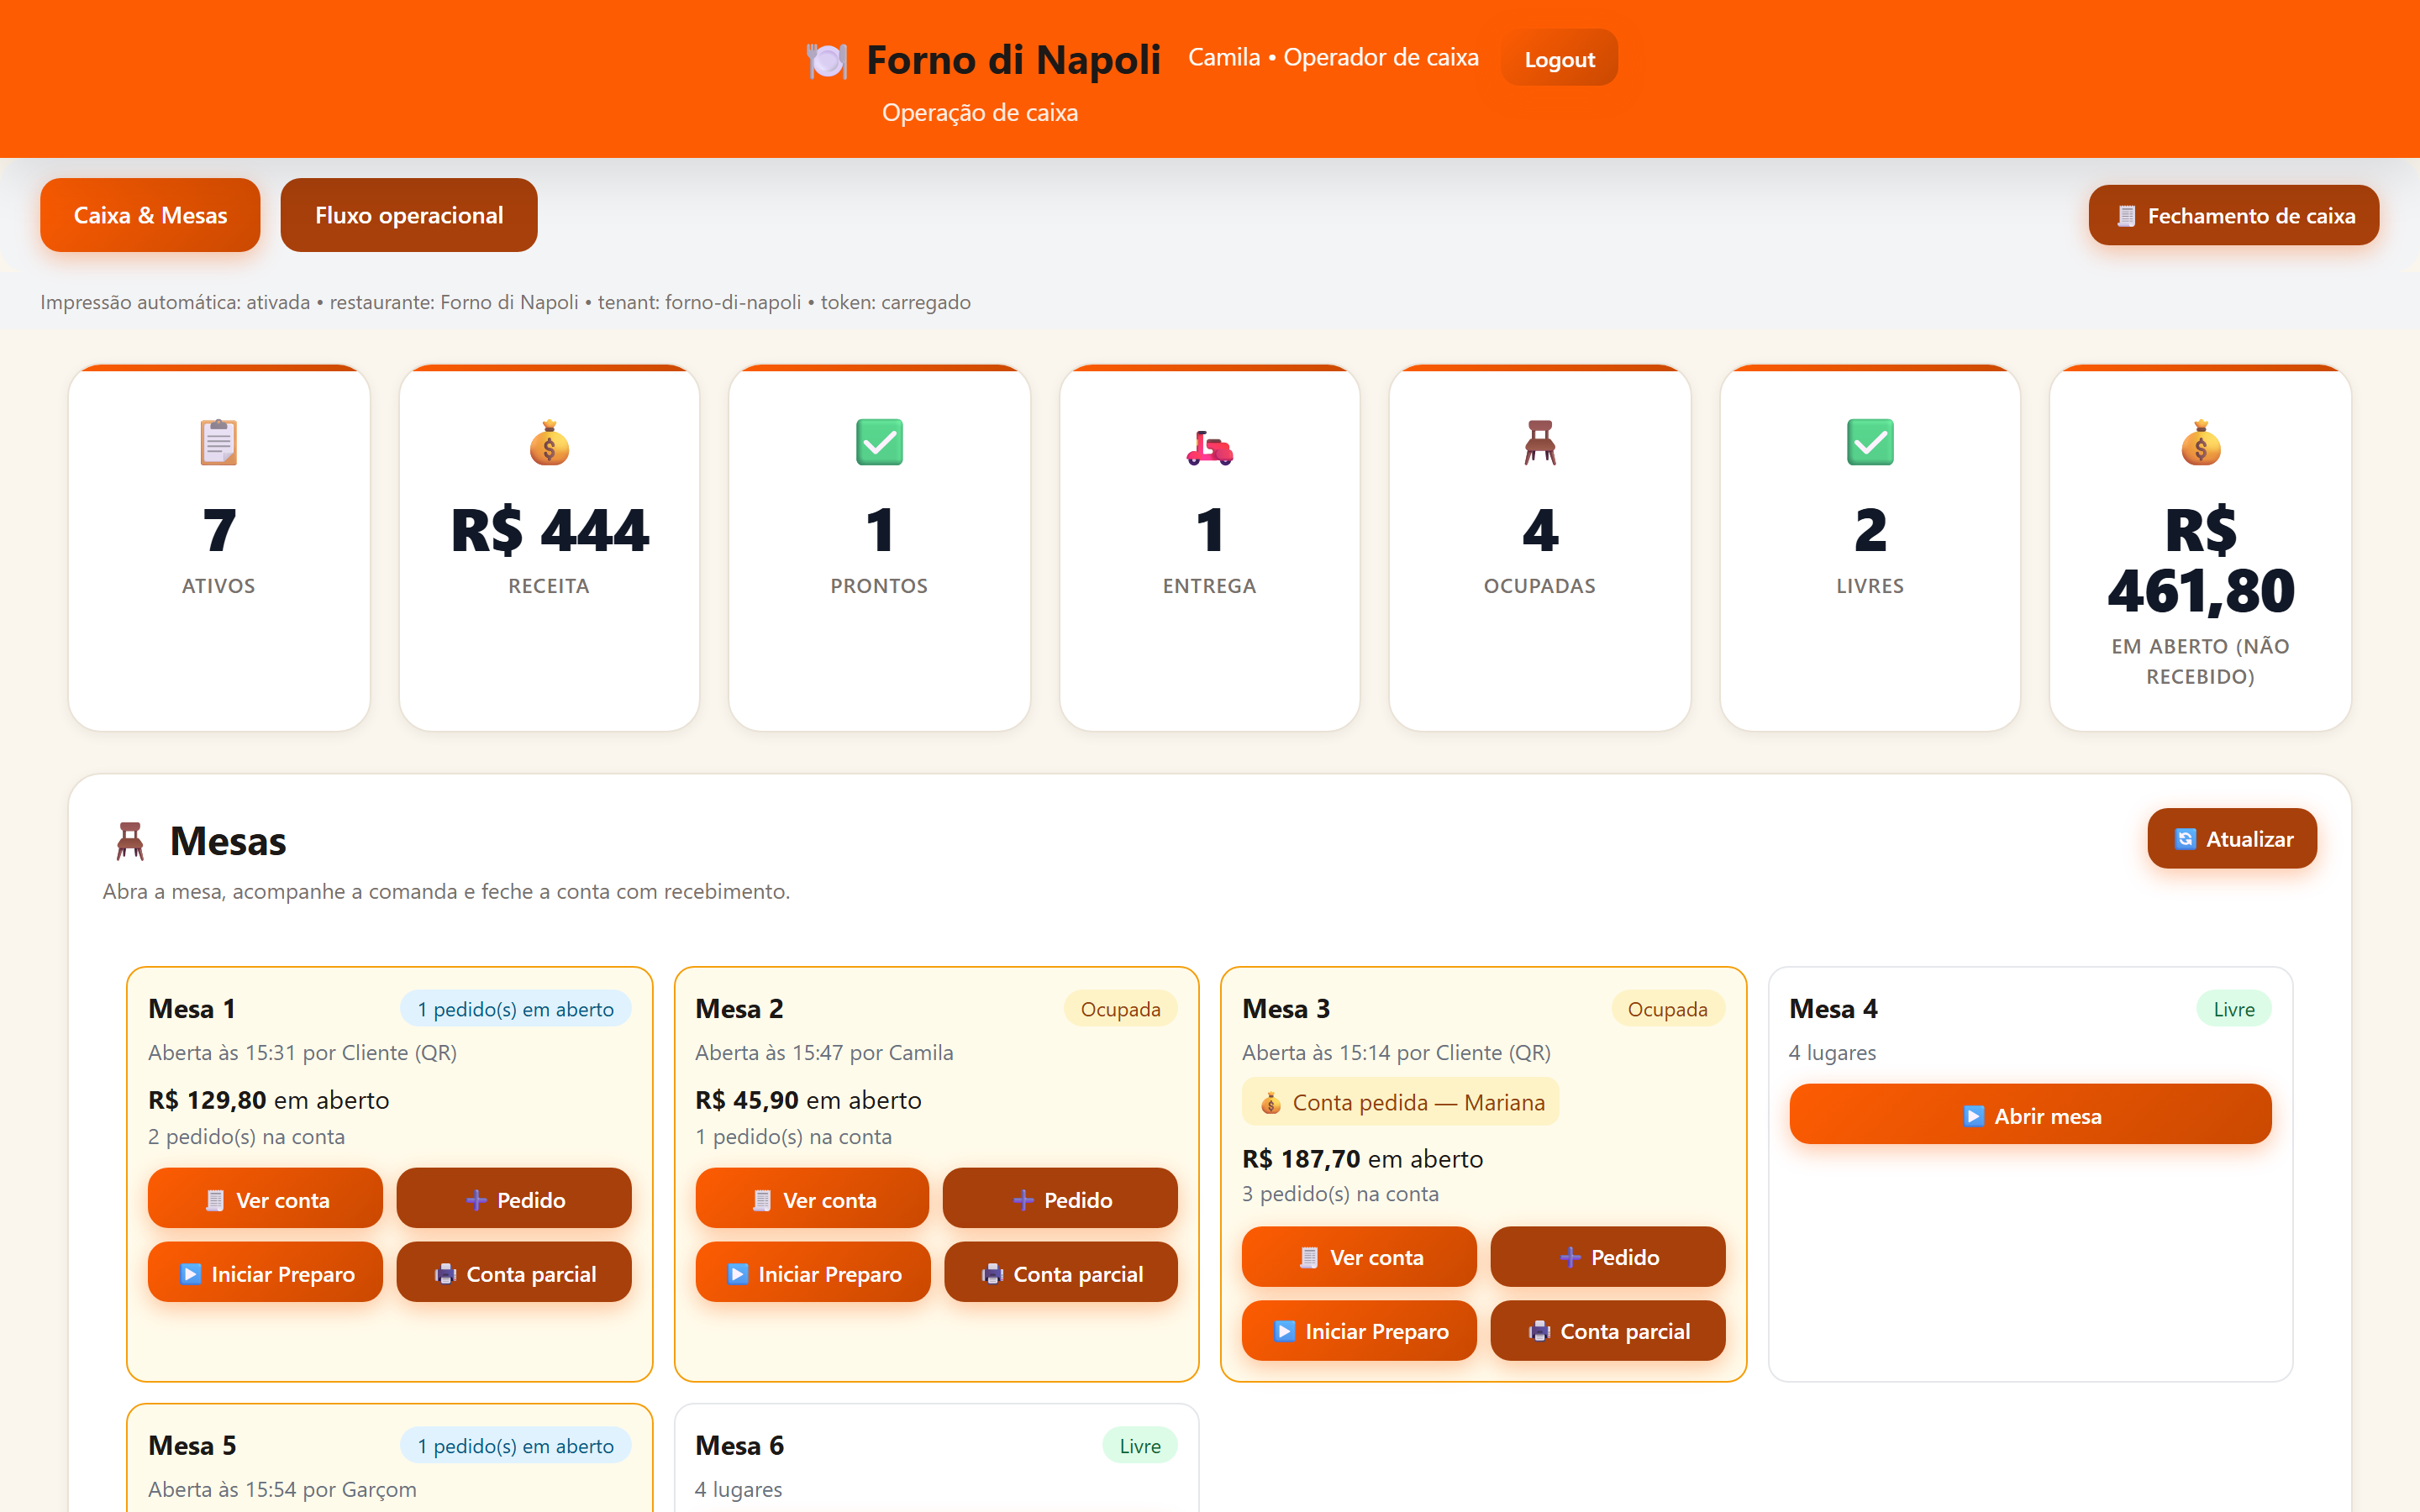The width and height of the screenshot is (2420, 1512).
Task: Click the money bag on Em Aberto card
Action: pyautogui.click(x=2200, y=442)
